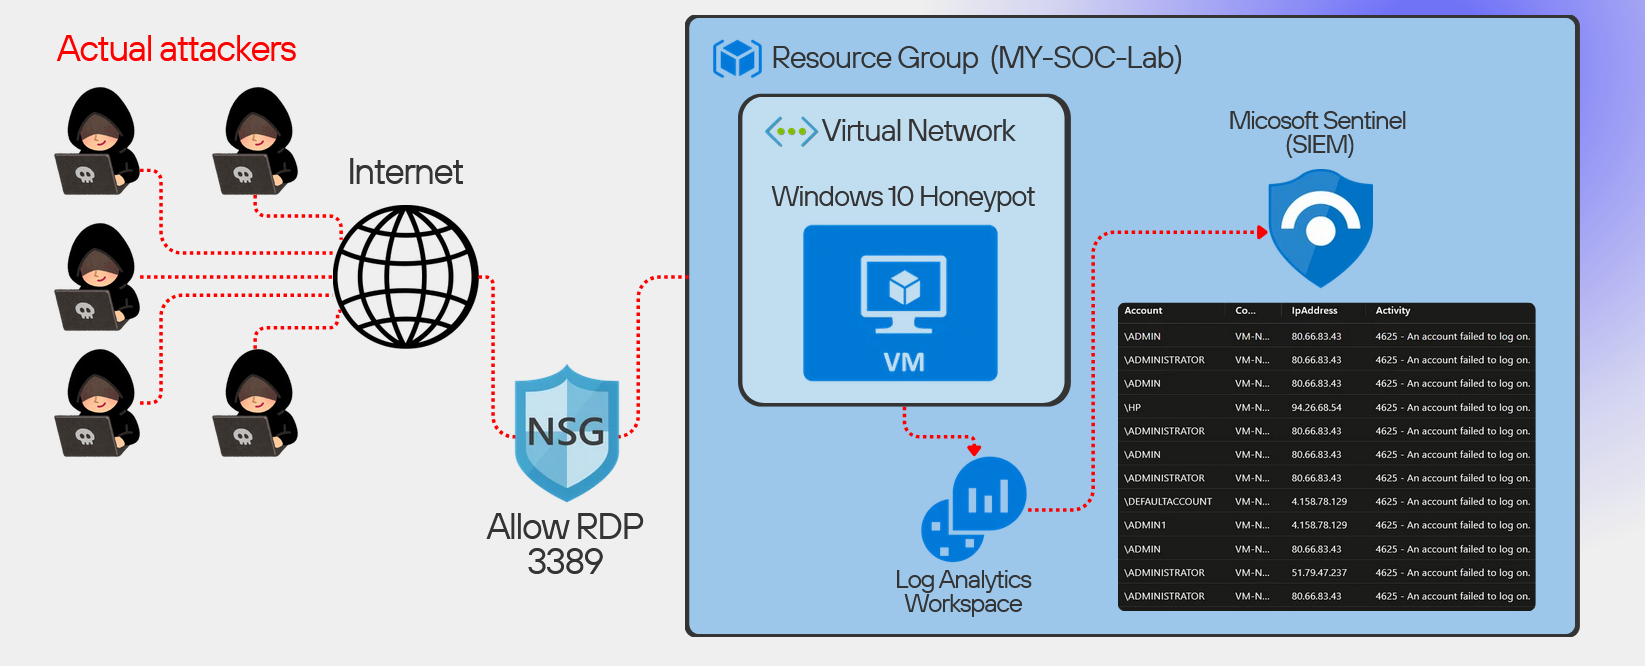This screenshot has width=1645, height=666.
Task: Select the '\DEFAULTACCOUNT' account cell
Action: tap(1168, 502)
